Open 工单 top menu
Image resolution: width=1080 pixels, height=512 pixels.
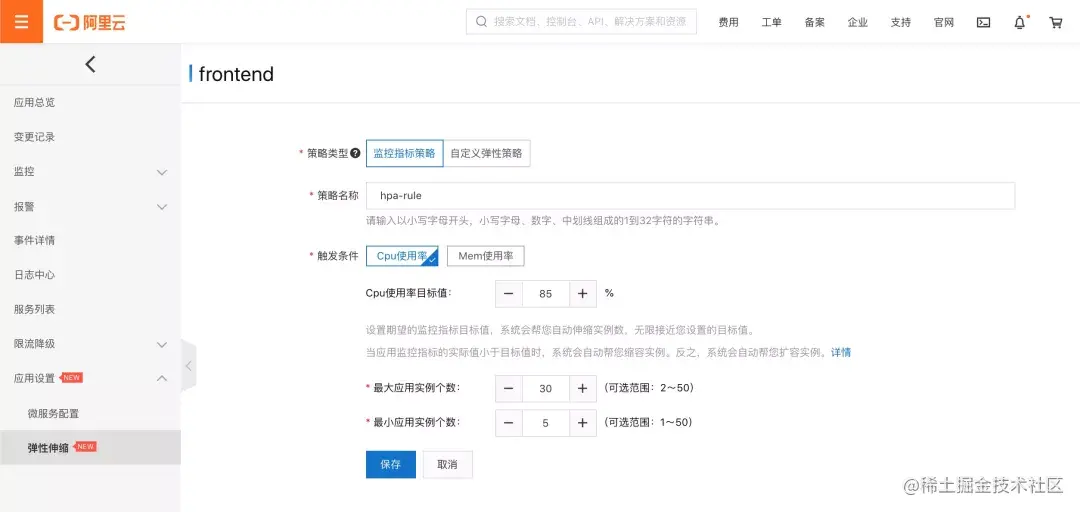pyautogui.click(x=771, y=22)
